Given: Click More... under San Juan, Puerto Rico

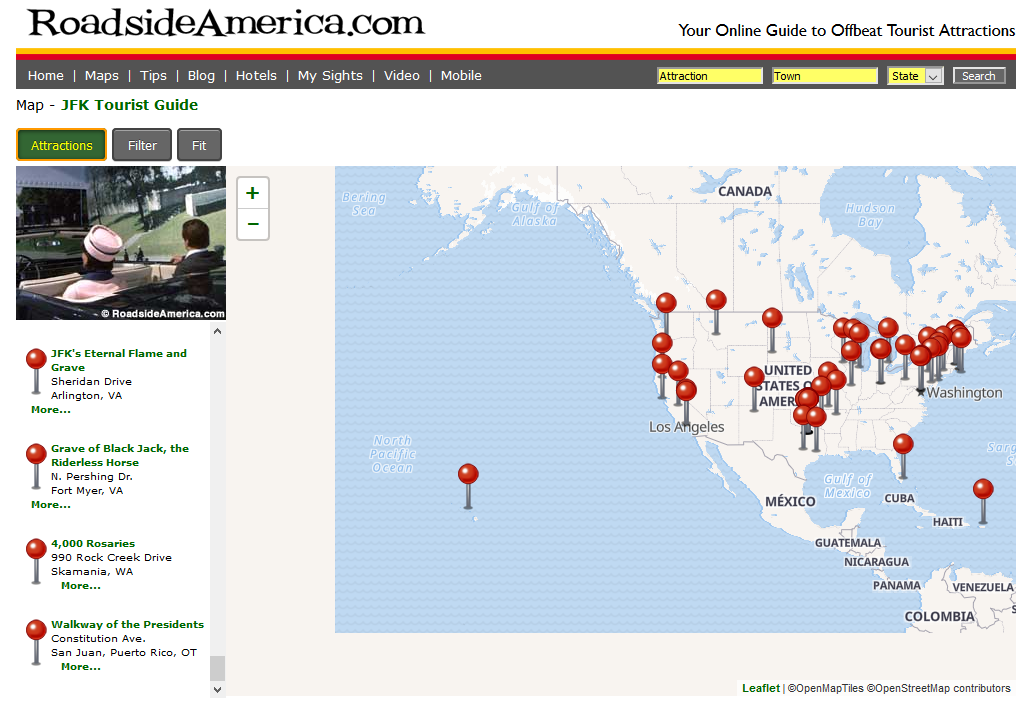Looking at the screenshot, I should 81,667.
